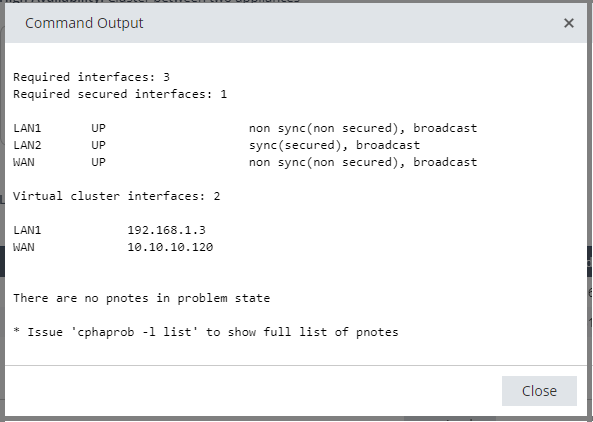Click the IP address 10.10.10.120

click(170, 247)
